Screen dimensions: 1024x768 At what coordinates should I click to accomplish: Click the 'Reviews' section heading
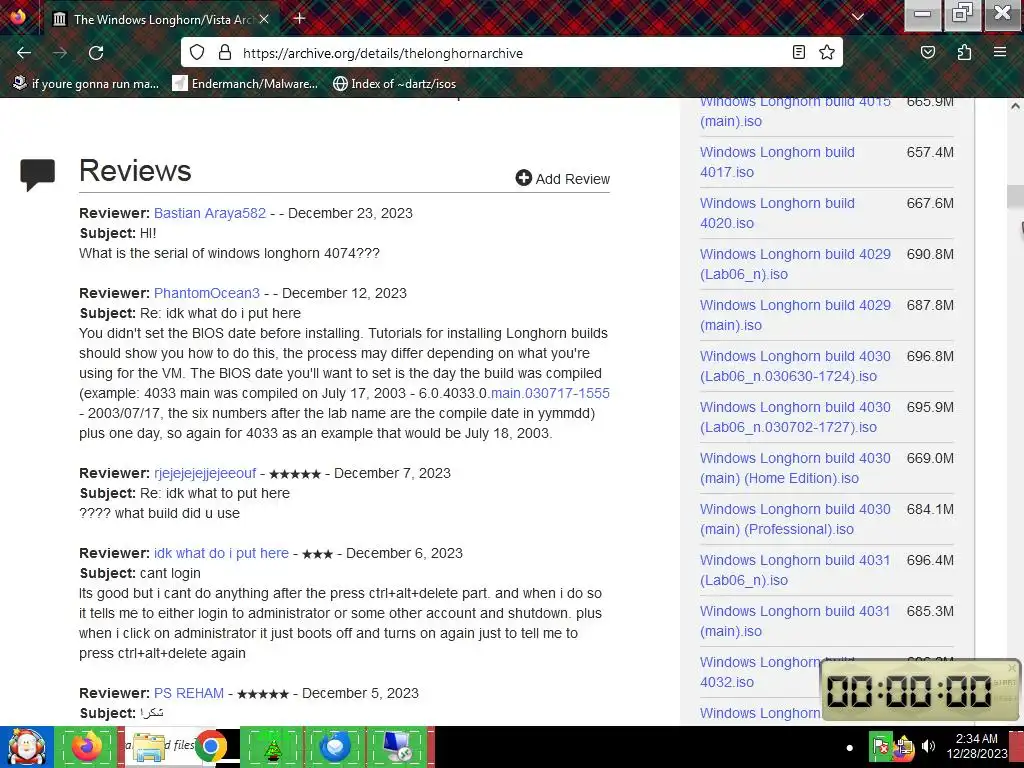(135, 170)
